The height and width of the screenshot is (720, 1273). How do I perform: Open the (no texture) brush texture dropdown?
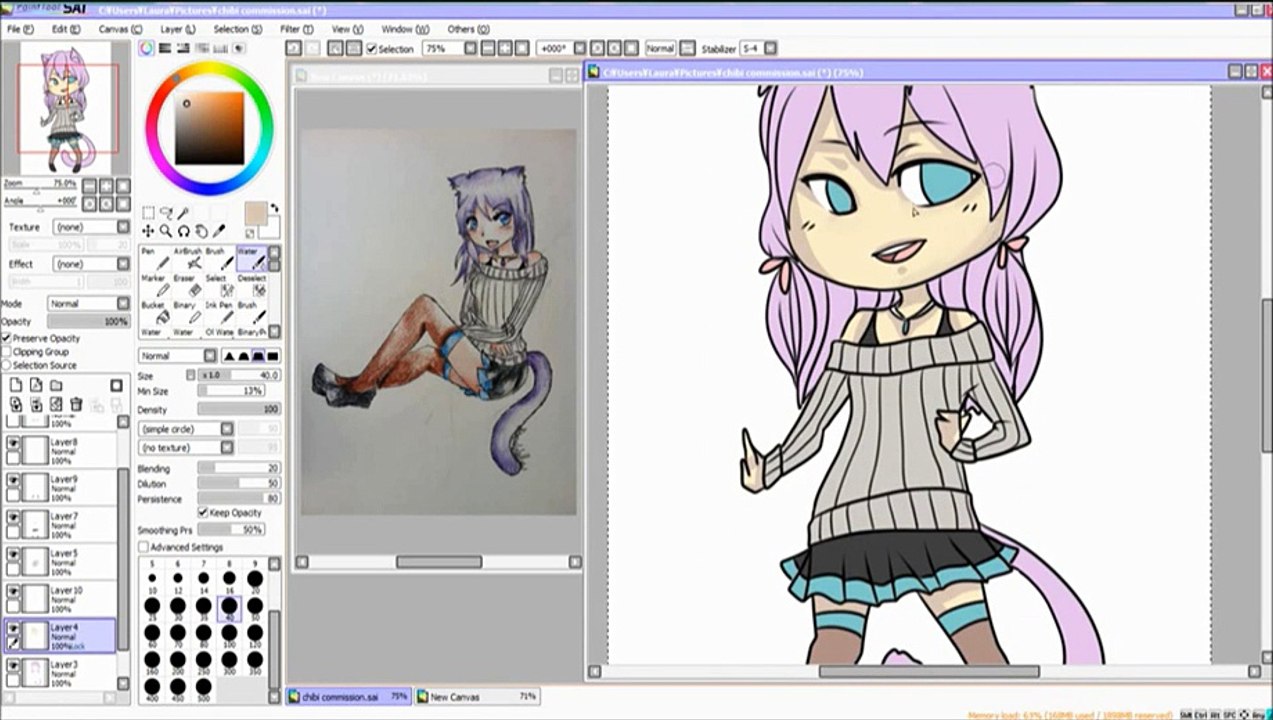[186, 448]
